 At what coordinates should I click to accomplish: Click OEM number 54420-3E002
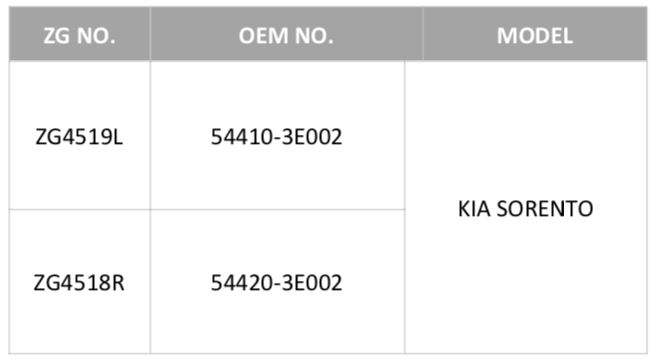tap(277, 283)
